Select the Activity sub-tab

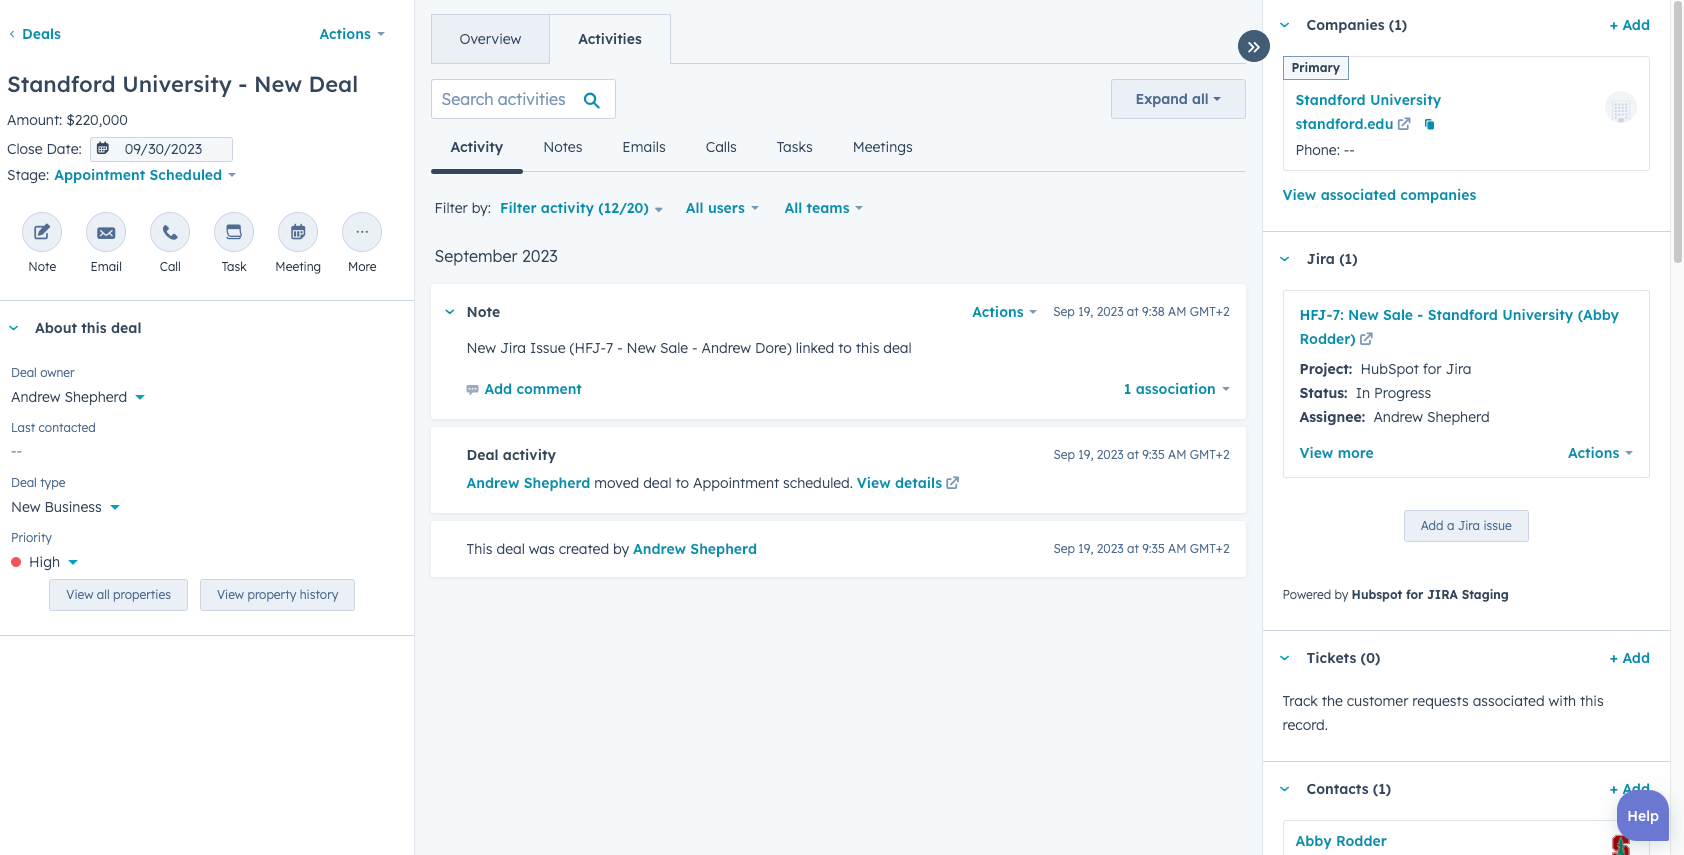pos(477,147)
